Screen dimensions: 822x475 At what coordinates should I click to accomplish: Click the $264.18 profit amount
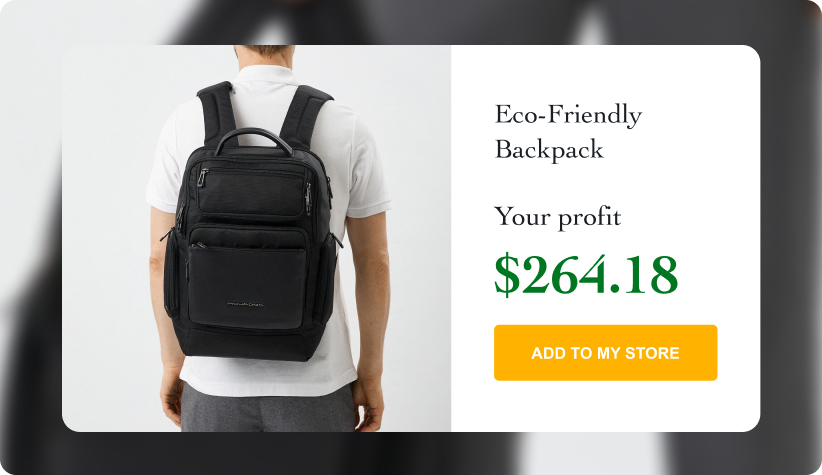click(x=586, y=275)
